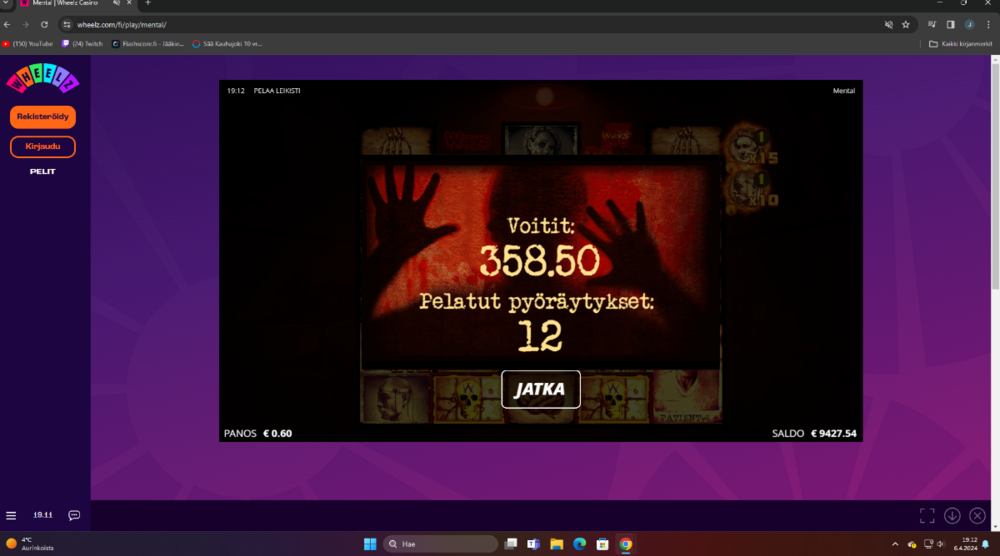Click the Rekisteröidy register button
Screen dimensions: 1000x556
tap(43, 117)
